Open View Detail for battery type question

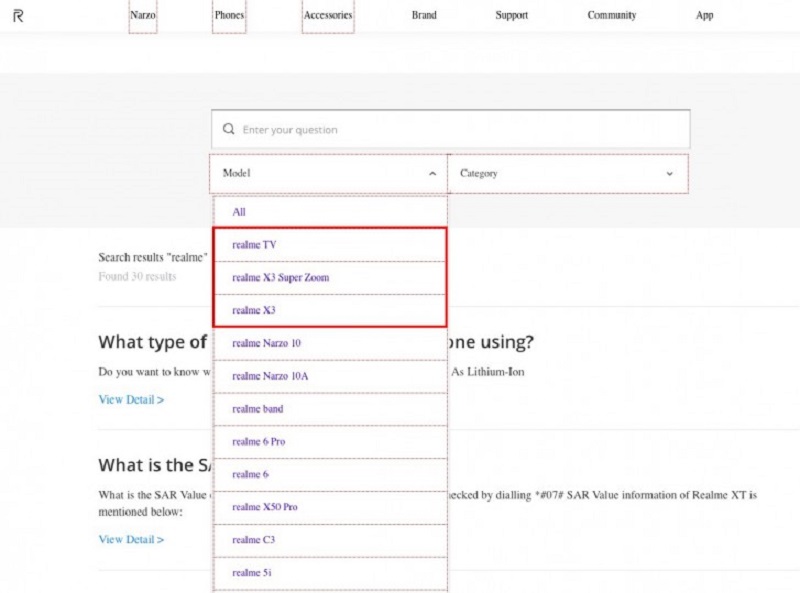click(x=131, y=400)
